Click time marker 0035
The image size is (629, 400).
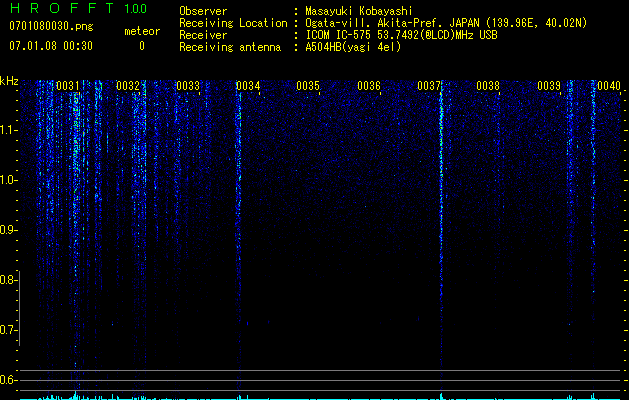[308, 86]
